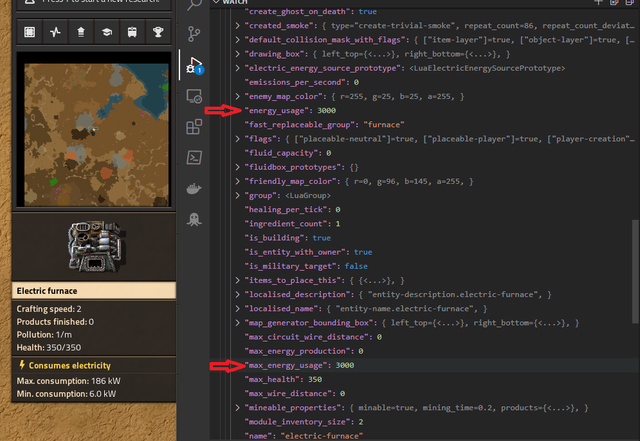Expand the "fluidbox_prototypes" entry

238,167
